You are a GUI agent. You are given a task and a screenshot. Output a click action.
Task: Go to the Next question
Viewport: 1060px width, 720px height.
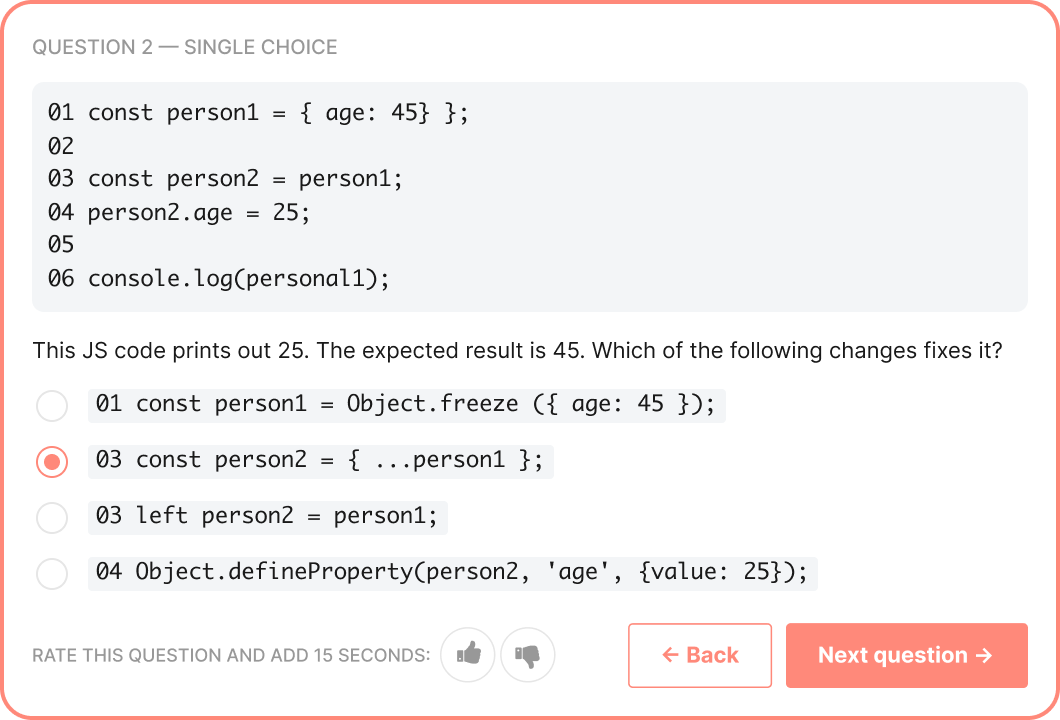tap(906, 655)
